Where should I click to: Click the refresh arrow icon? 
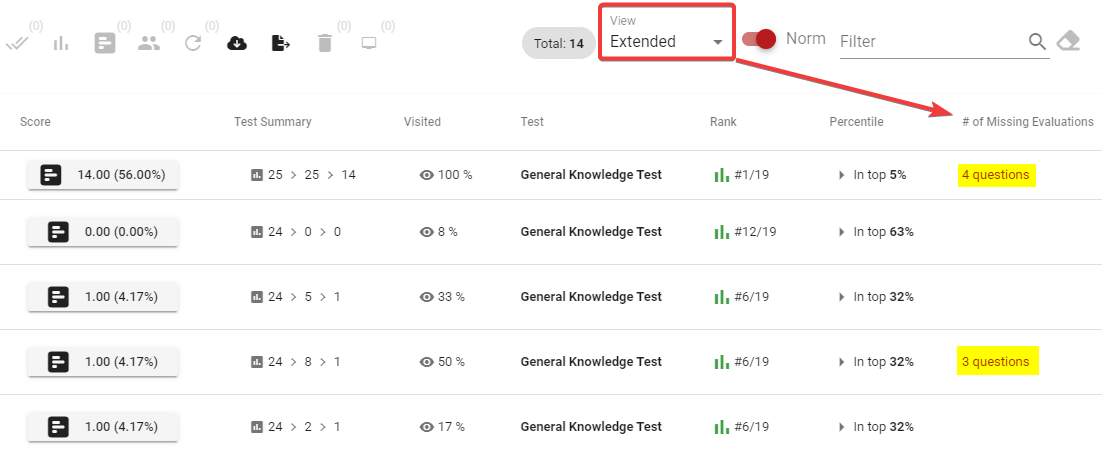[193, 44]
